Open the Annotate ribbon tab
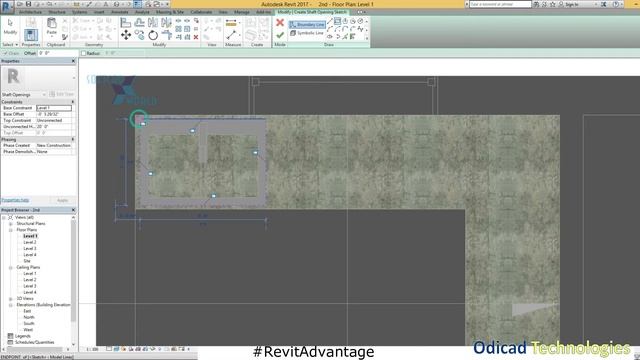The height and width of the screenshot is (360, 640). pyautogui.click(x=120, y=12)
